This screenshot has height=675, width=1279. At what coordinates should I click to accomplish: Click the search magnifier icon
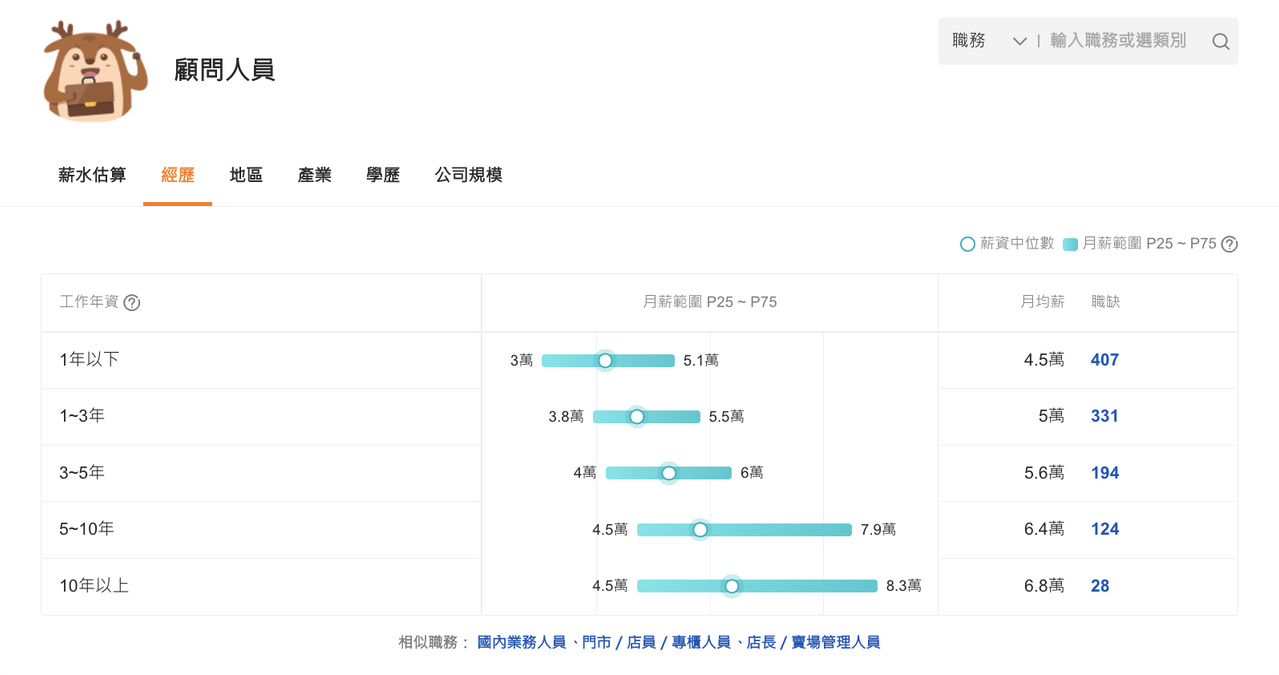click(1220, 42)
